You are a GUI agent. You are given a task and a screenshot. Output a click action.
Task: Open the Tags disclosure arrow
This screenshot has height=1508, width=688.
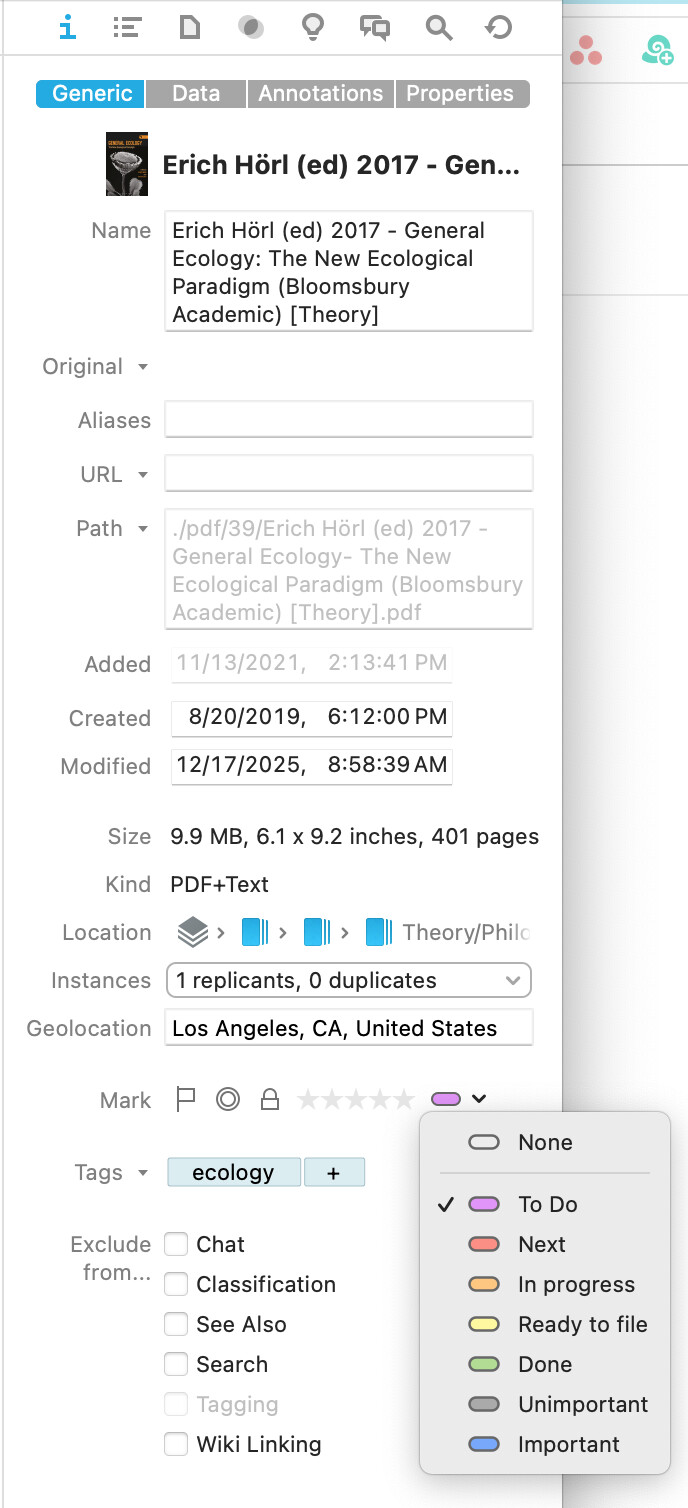pyautogui.click(x=143, y=1173)
